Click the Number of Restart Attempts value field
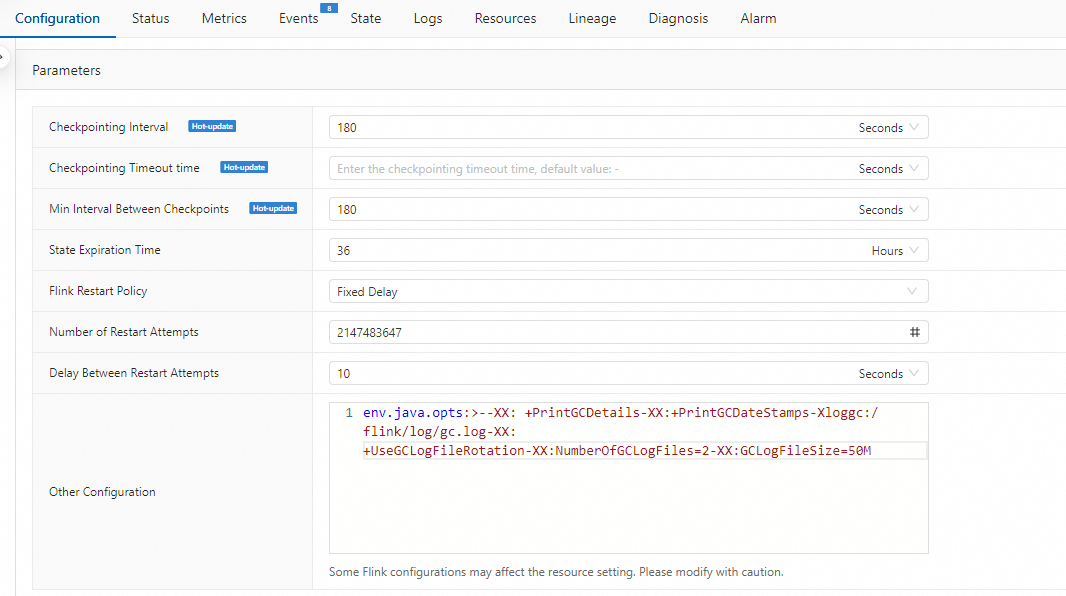 pos(610,332)
